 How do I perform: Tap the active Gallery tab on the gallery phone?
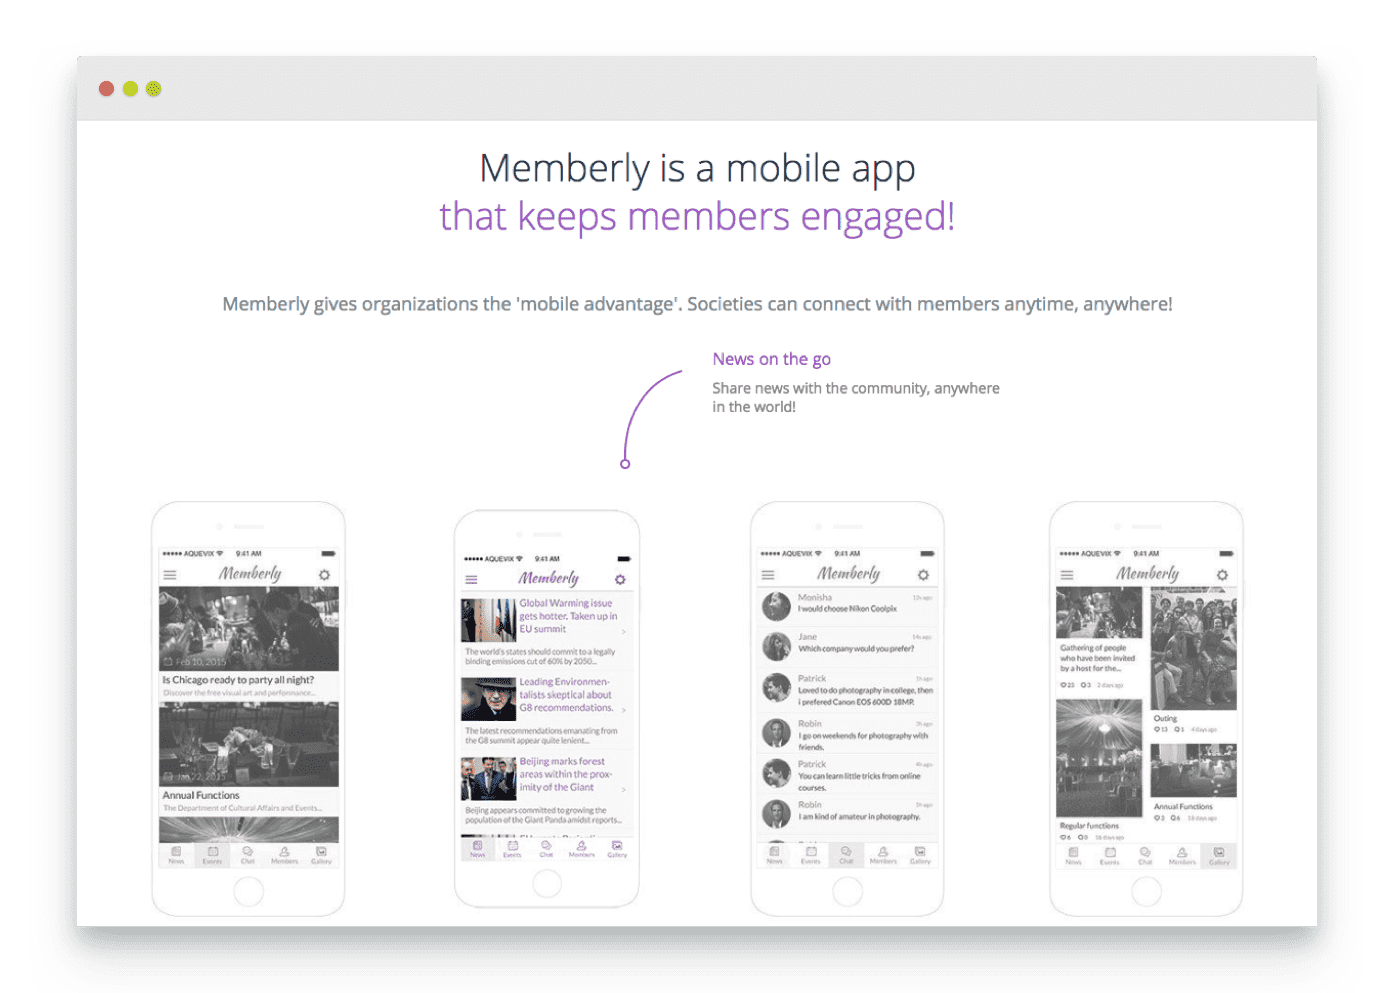click(1219, 855)
